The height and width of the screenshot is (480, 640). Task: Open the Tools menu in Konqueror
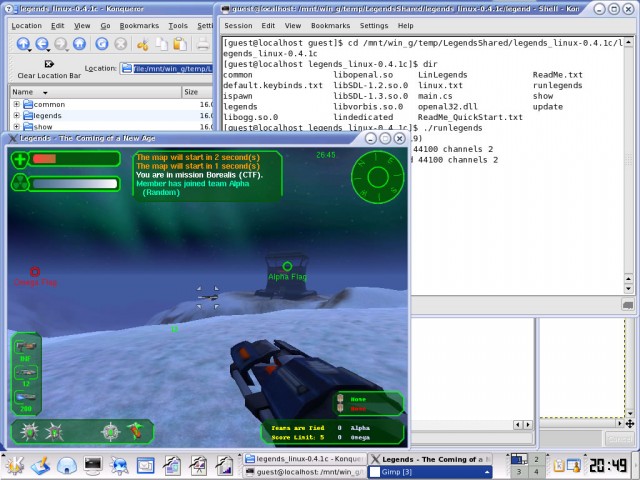point(178,26)
